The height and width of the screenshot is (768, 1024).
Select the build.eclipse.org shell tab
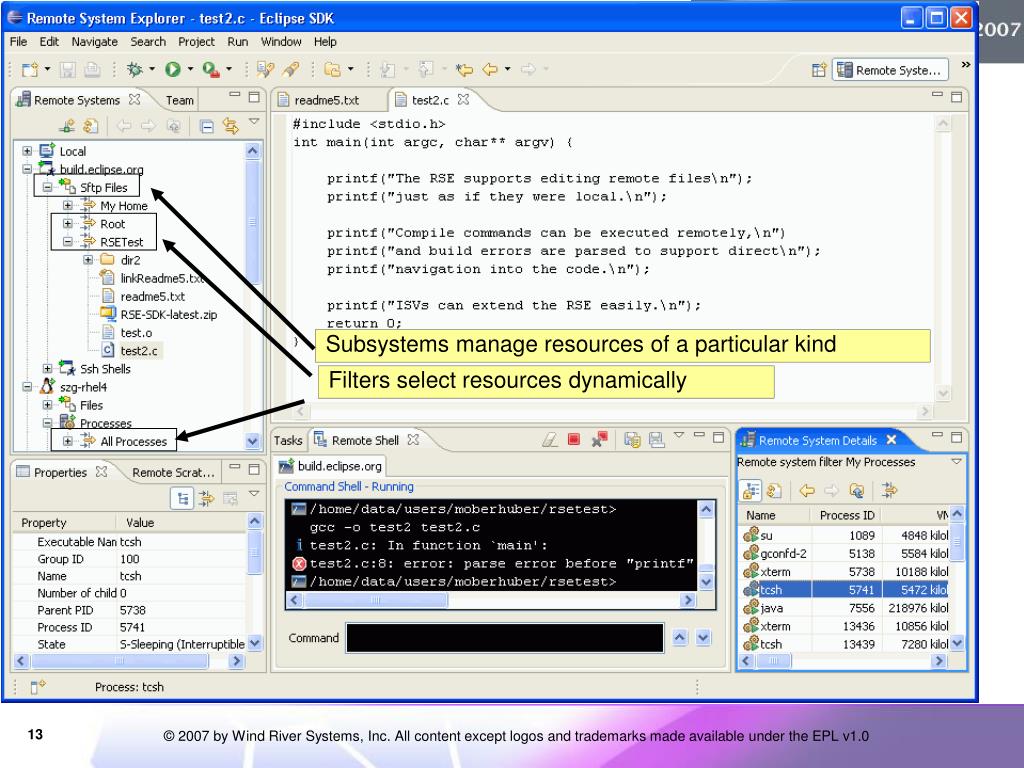[331, 466]
